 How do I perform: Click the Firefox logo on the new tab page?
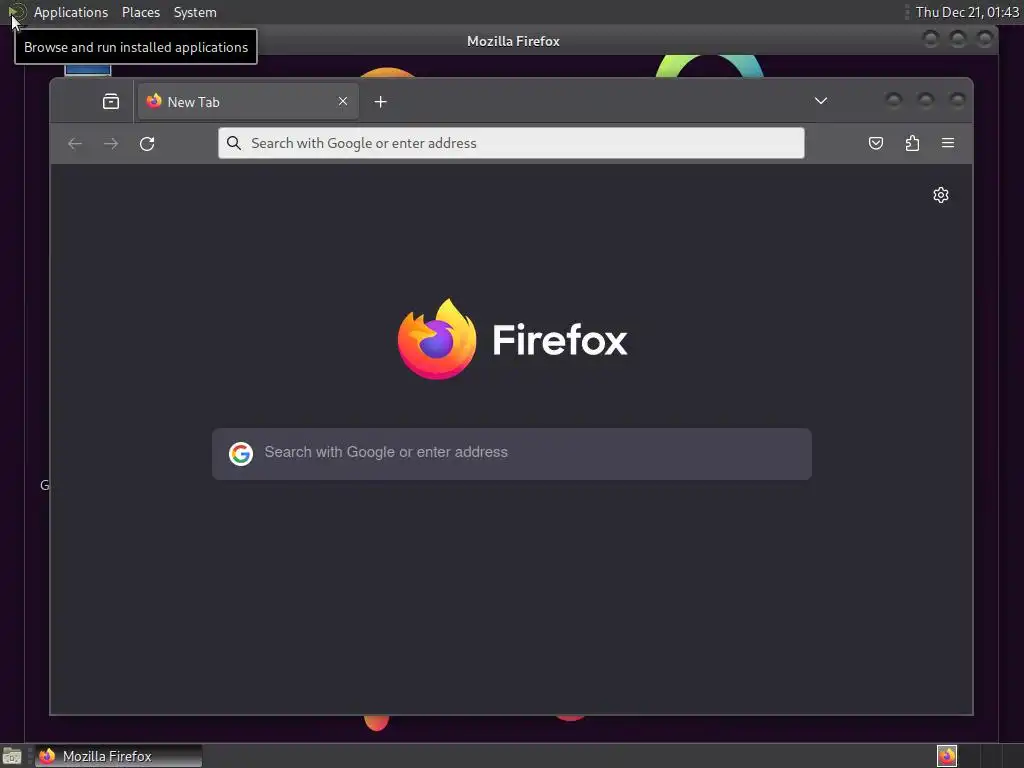513,339
